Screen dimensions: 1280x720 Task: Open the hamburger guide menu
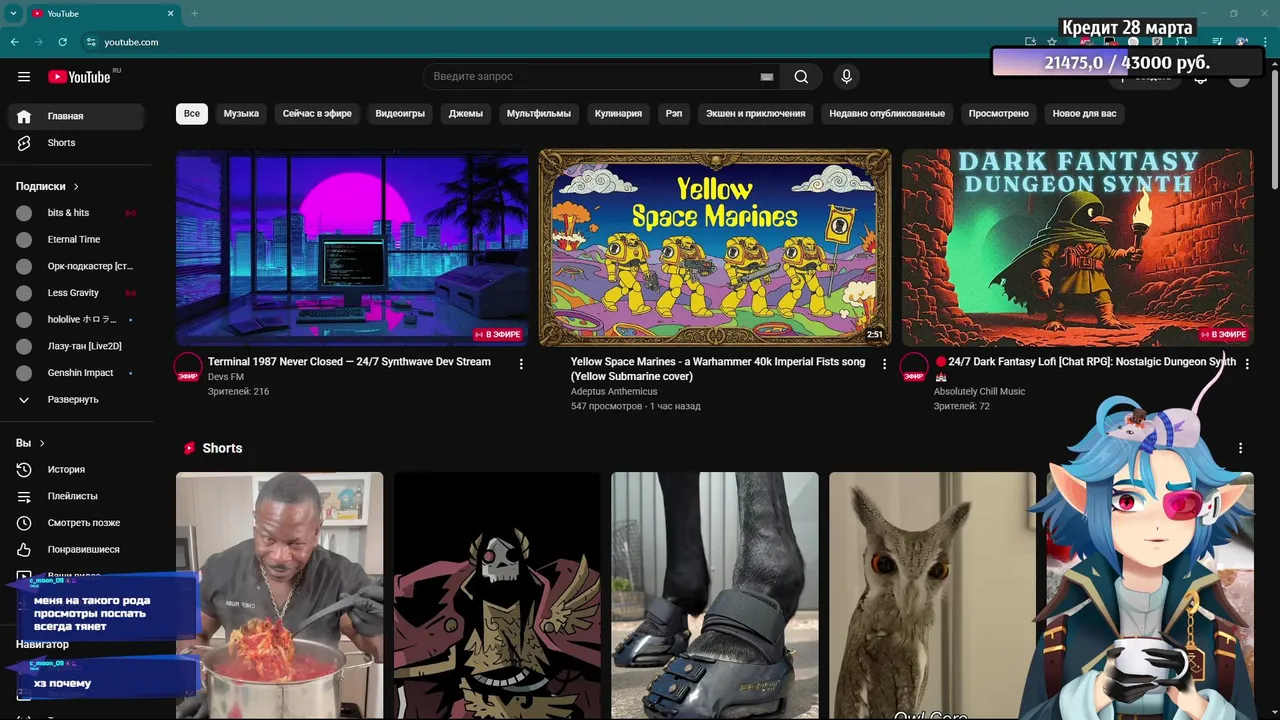24,77
